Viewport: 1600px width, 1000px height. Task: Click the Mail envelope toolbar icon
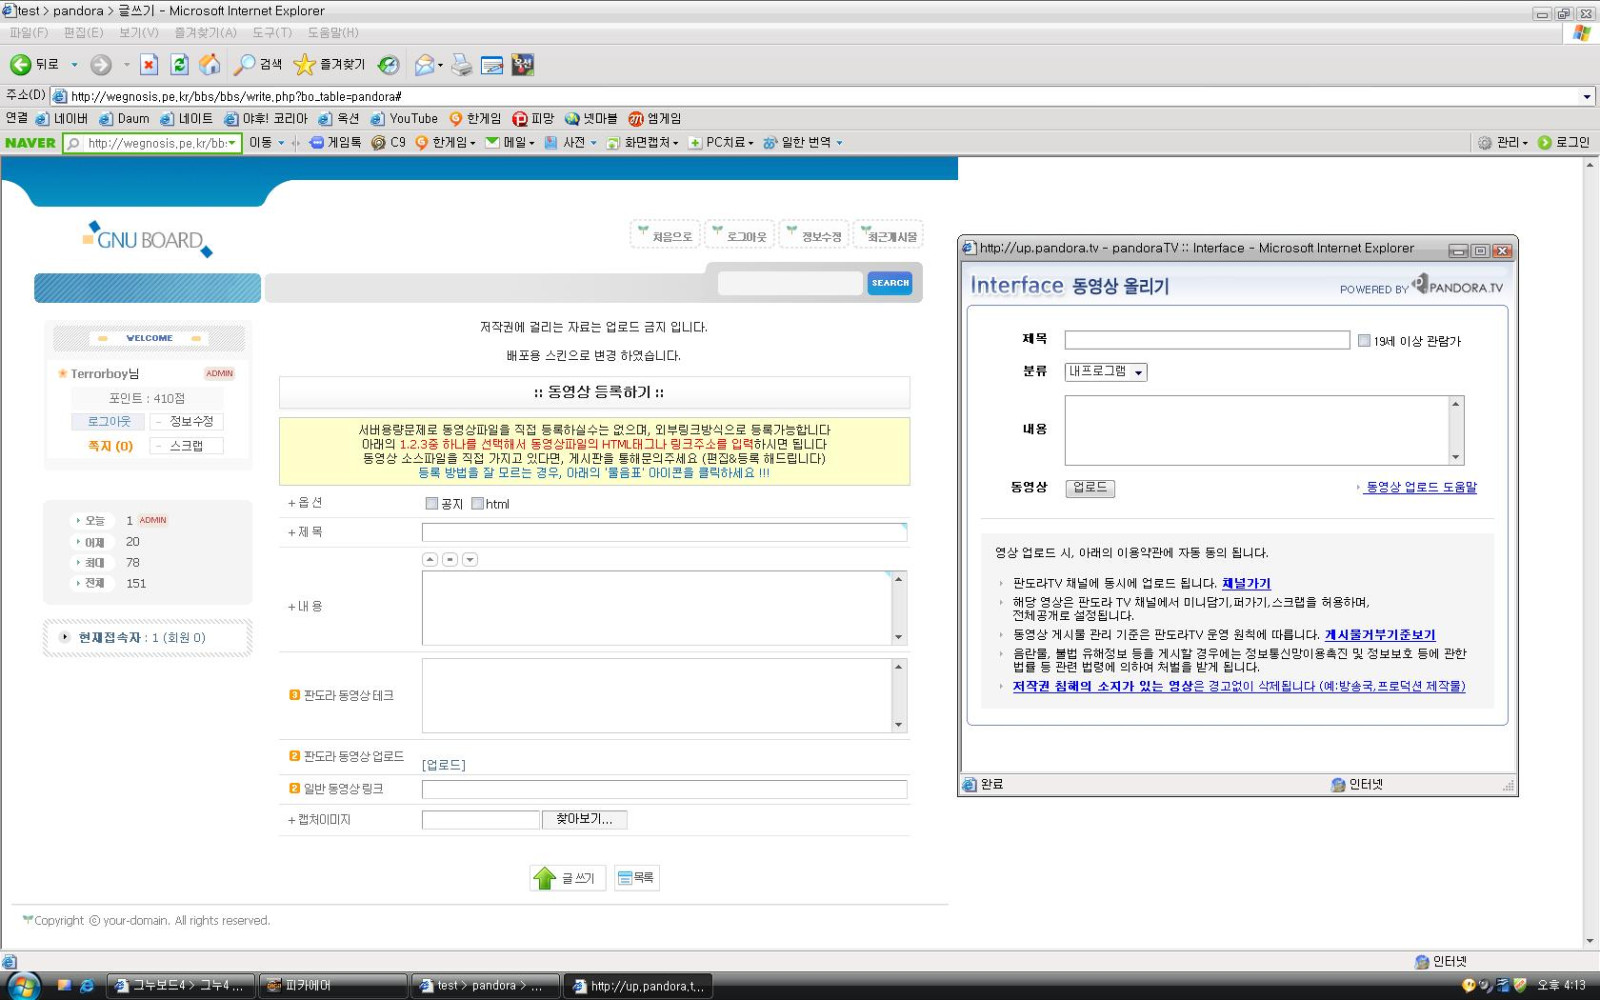click(x=424, y=65)
